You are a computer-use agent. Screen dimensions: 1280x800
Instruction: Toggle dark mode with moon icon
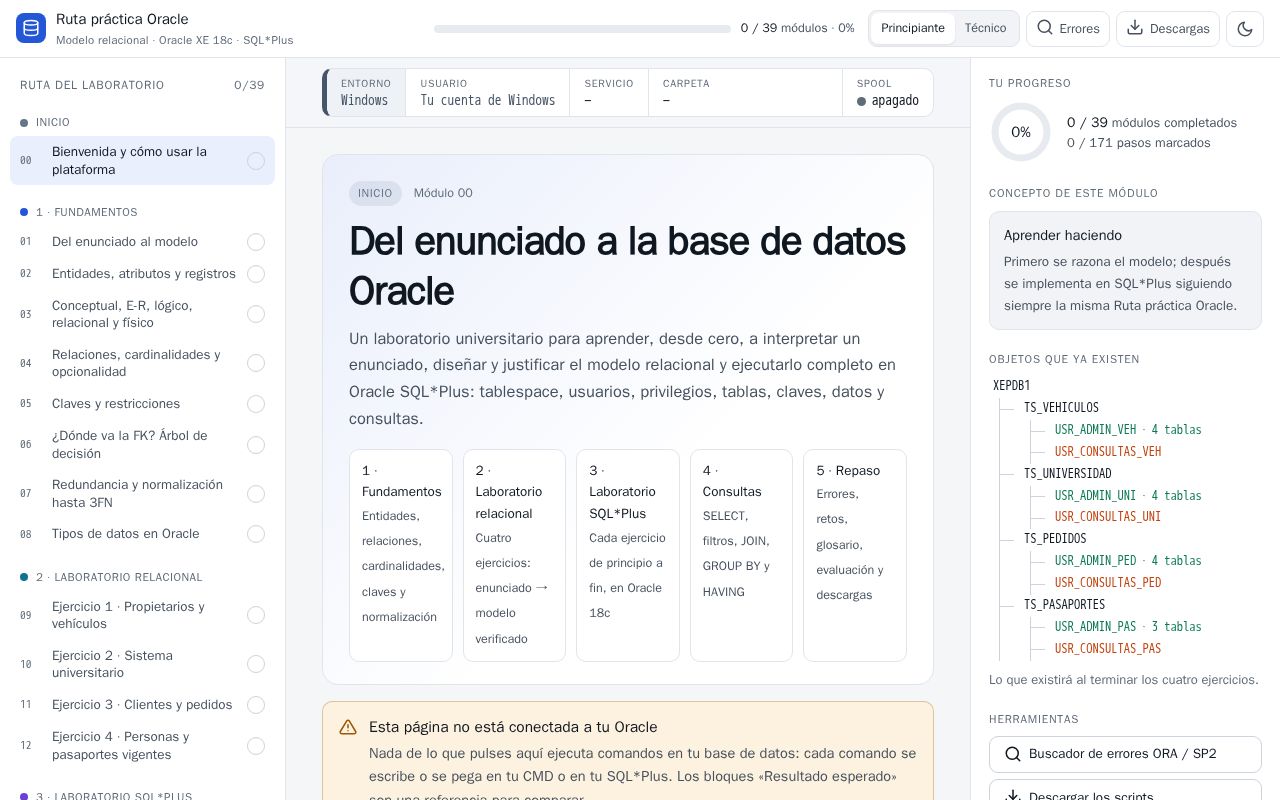click(x=1245, y=28)
